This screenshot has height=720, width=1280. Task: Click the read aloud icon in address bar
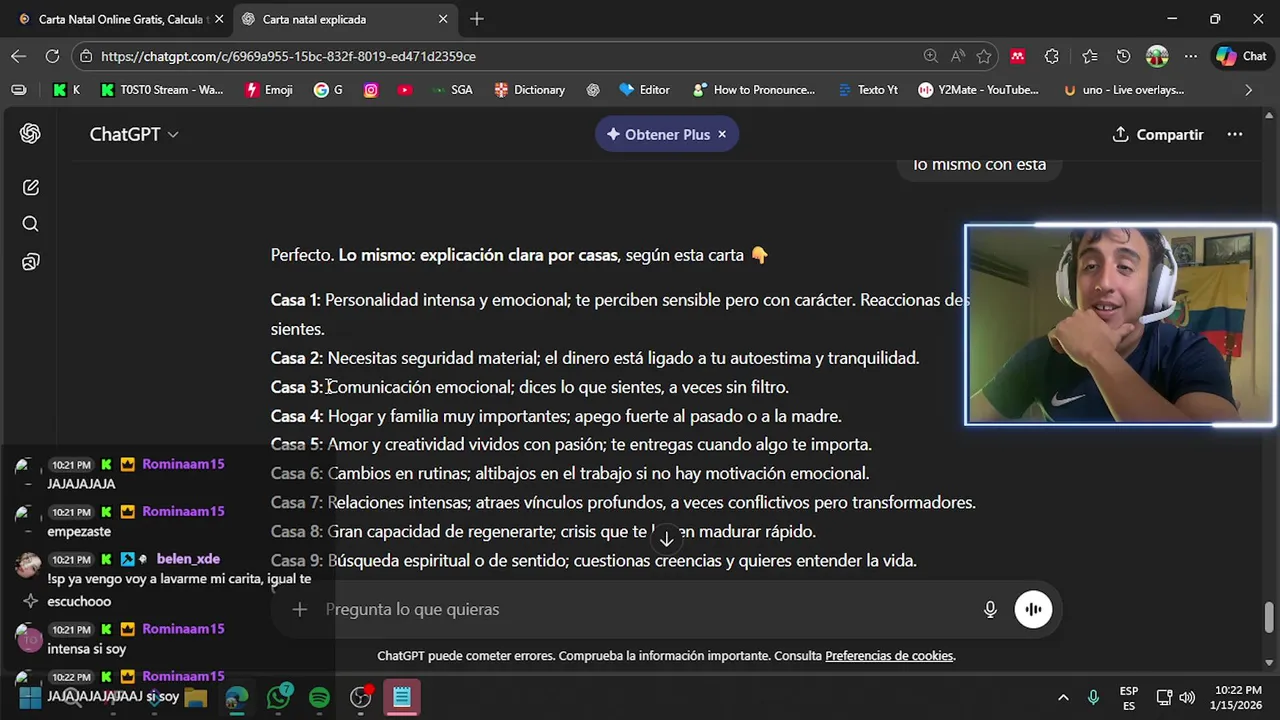(958, 56)
